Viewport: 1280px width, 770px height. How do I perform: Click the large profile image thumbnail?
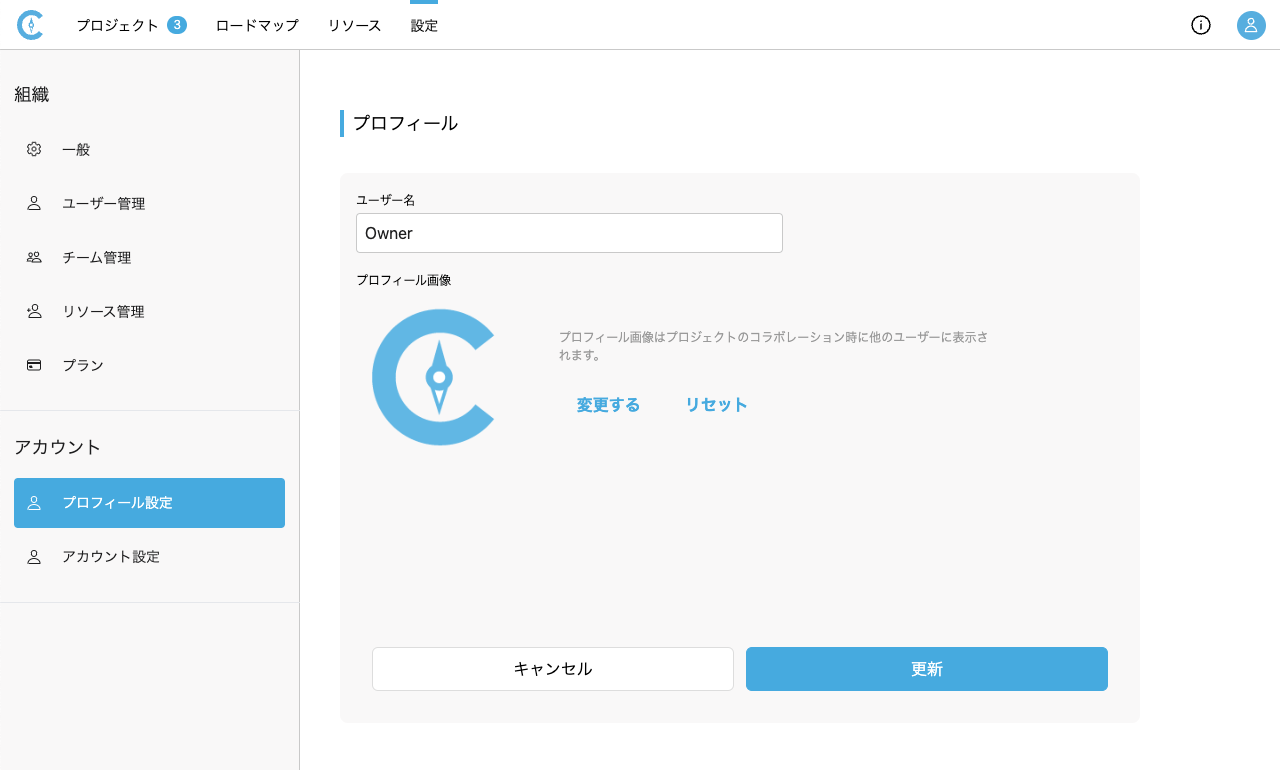pyautogui.click(x=436, y=377)
